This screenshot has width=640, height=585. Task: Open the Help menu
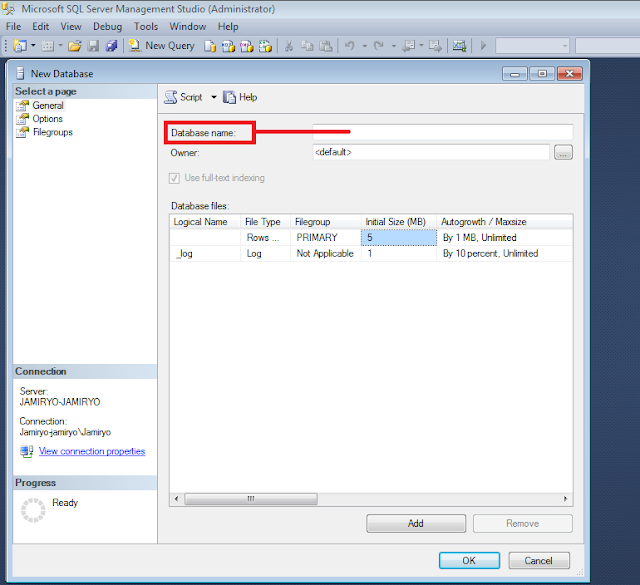click(228, 27)
